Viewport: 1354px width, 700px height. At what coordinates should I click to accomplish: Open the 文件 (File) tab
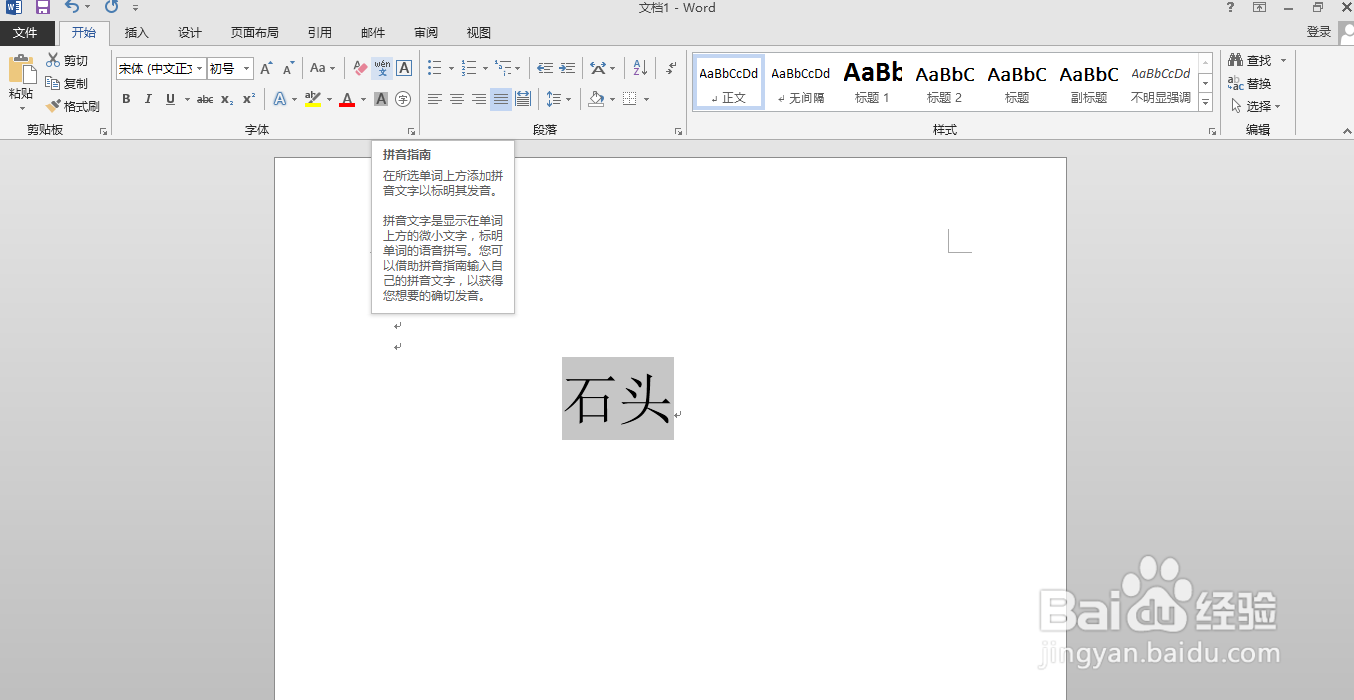pos(25,33)
